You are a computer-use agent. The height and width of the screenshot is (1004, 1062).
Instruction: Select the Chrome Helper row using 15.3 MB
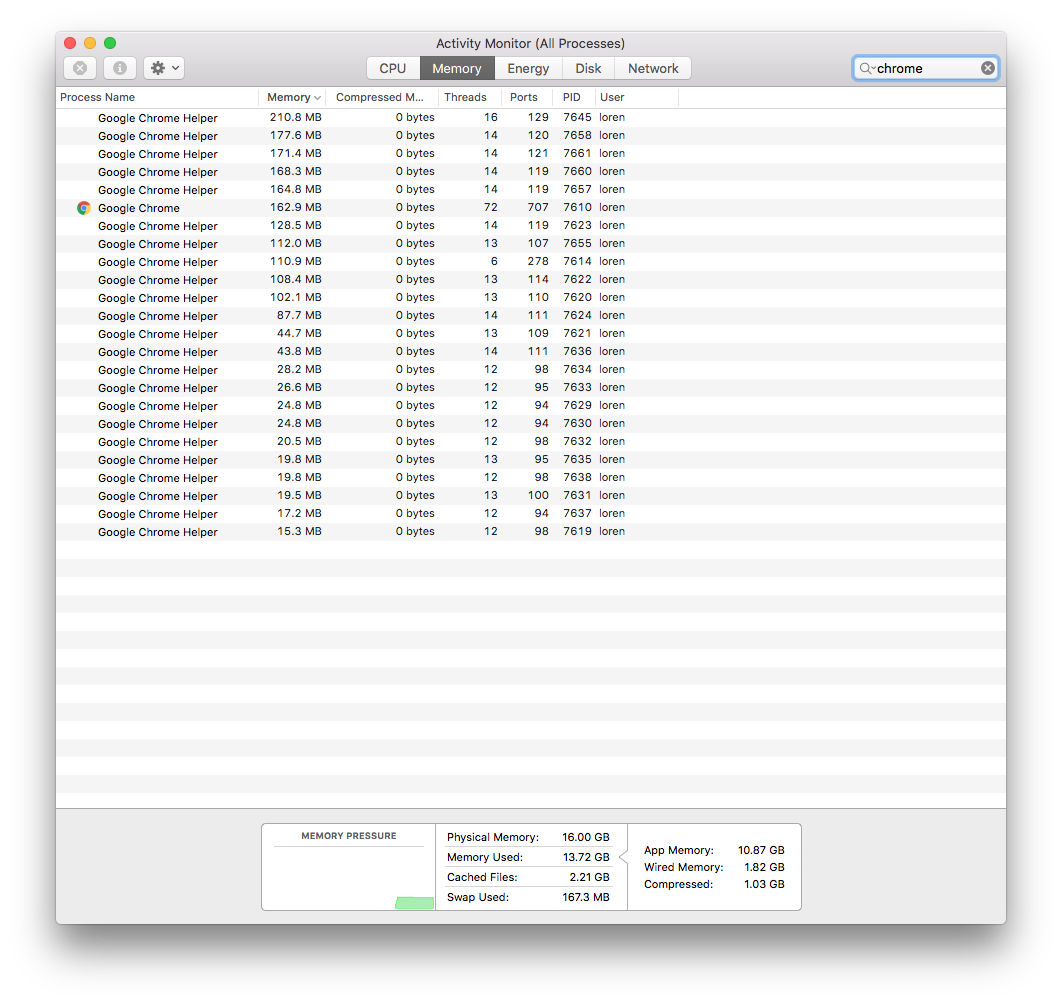point(531,532)
